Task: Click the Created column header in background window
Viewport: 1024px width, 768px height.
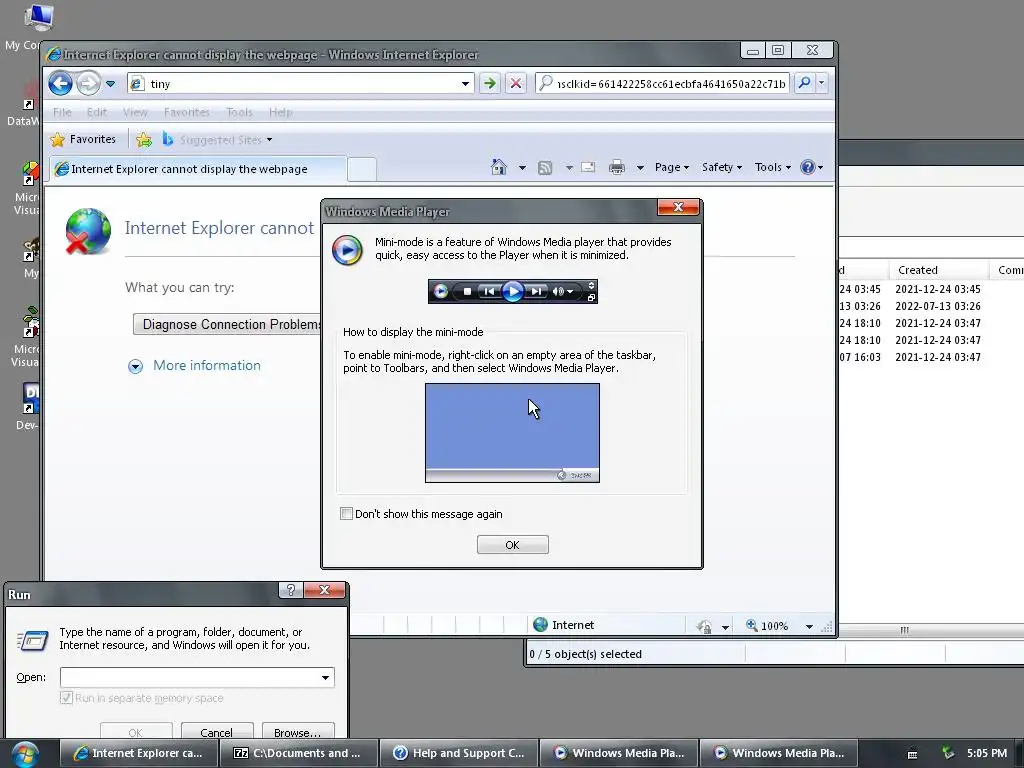Action: (x=938, y=270)
